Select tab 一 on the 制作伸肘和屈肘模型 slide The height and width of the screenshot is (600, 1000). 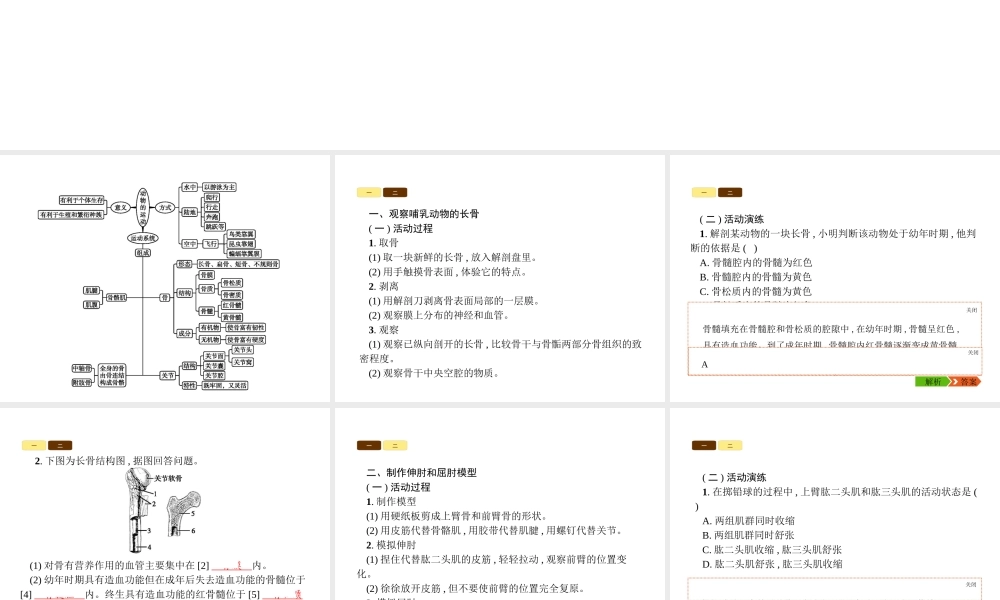(369, 446)
